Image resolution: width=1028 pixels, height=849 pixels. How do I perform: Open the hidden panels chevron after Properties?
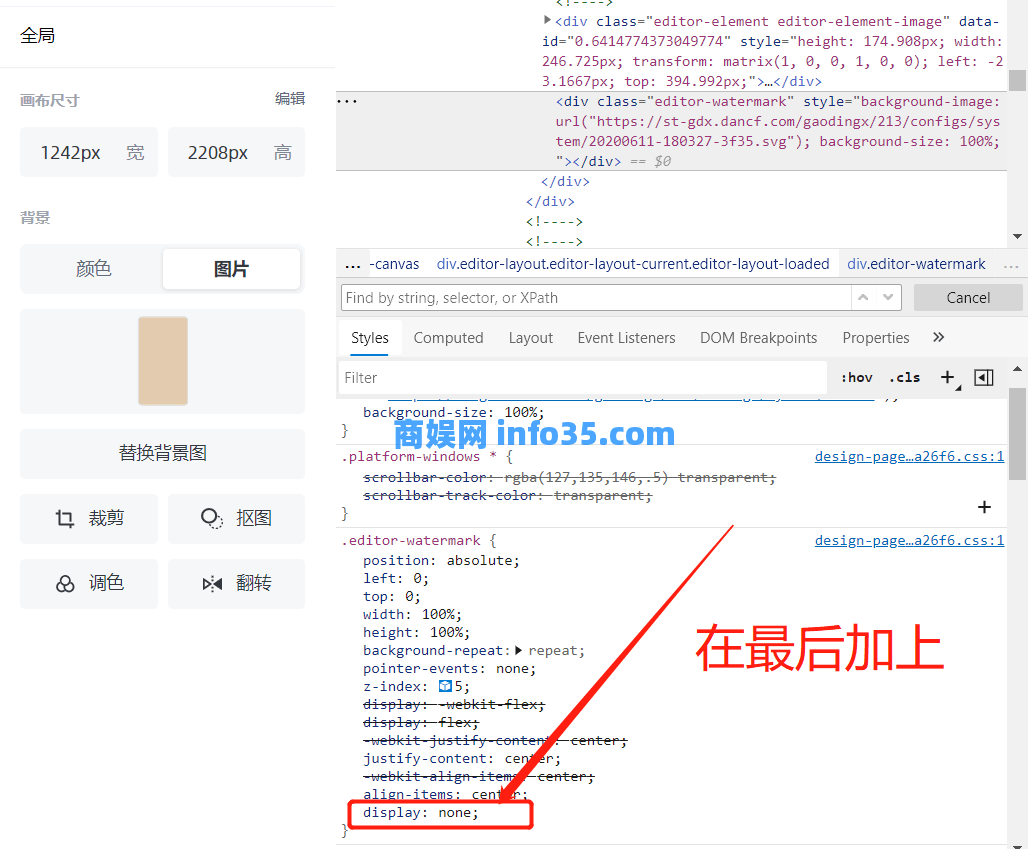coord(938,338)
